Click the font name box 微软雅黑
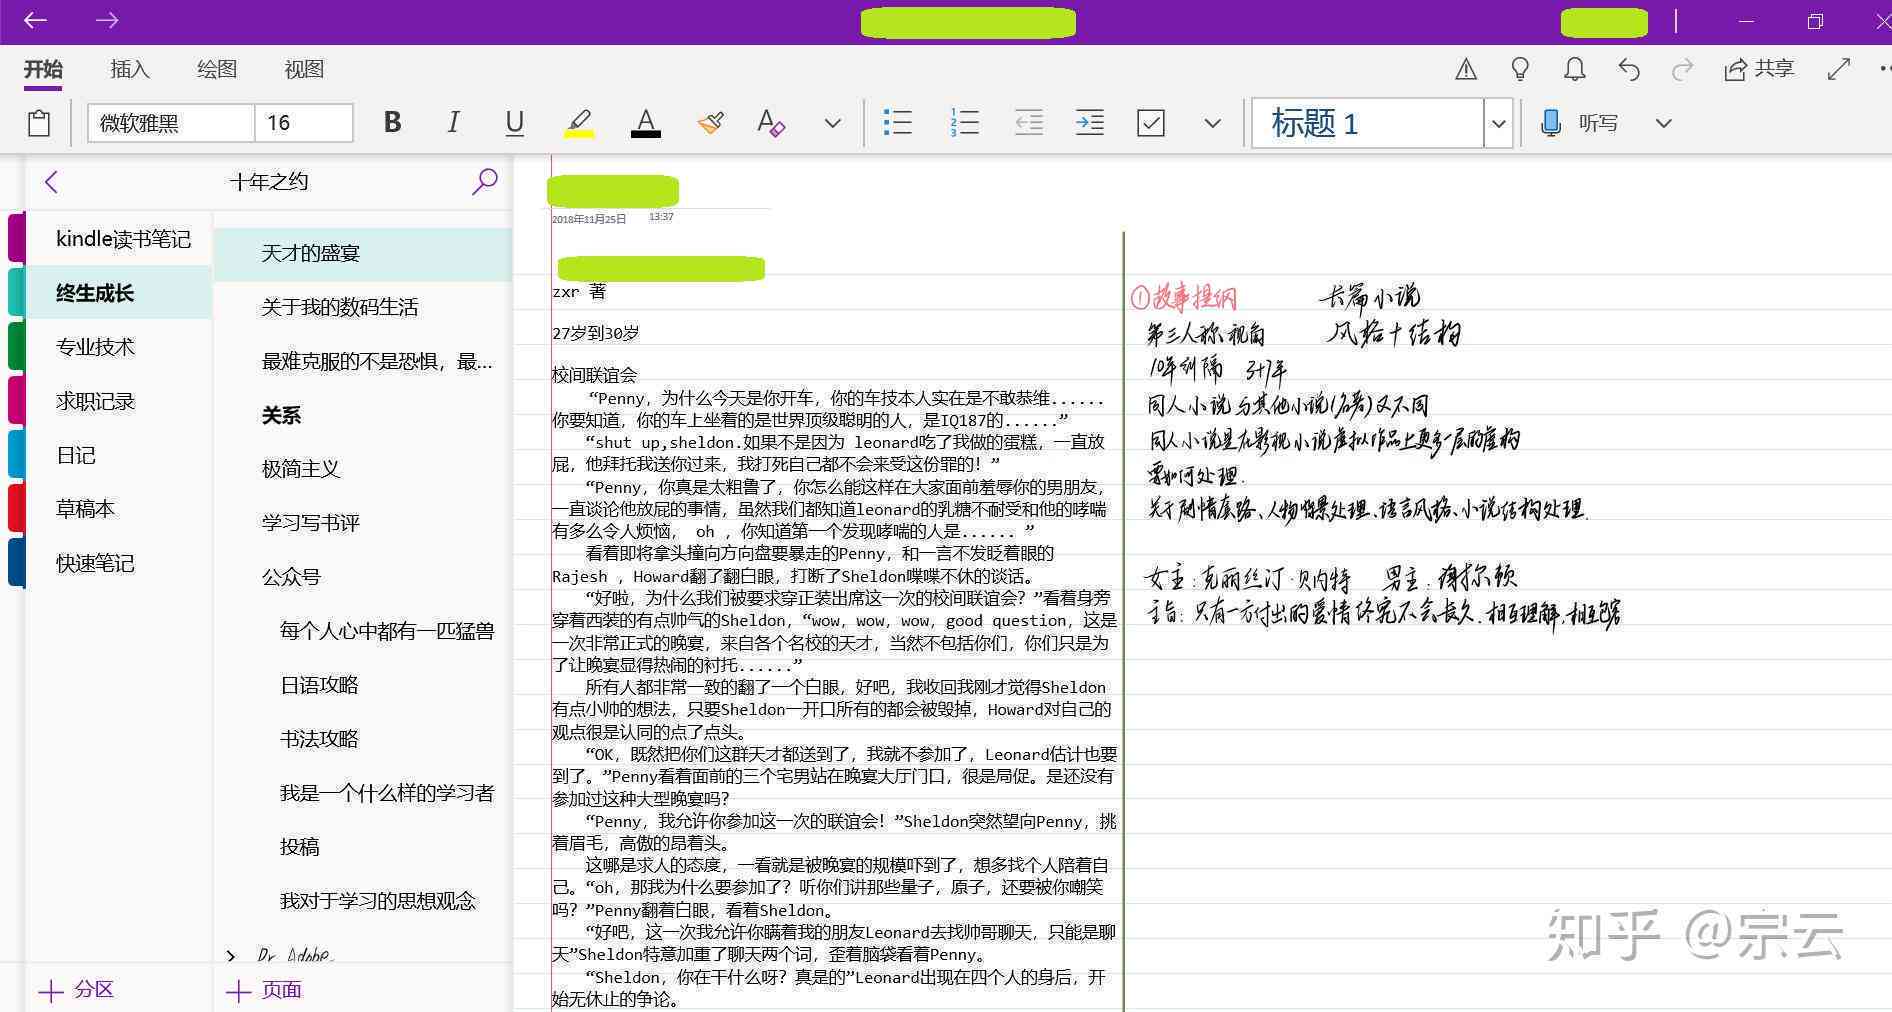The width and height of the screenshot is (1892, 1012). [171, 123]
